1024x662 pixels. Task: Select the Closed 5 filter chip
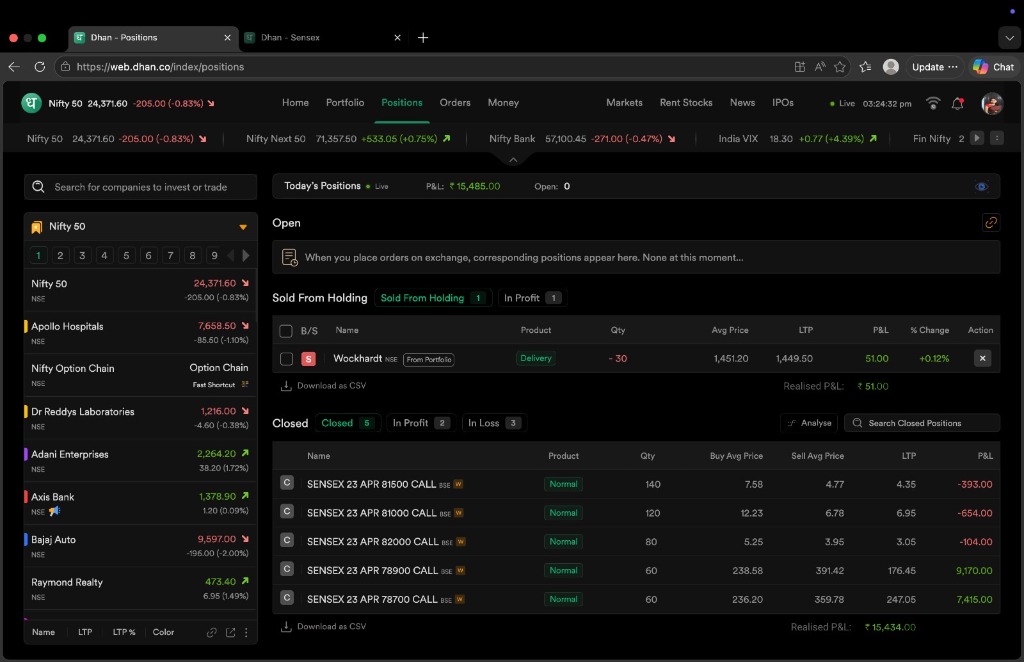[347, 423]
